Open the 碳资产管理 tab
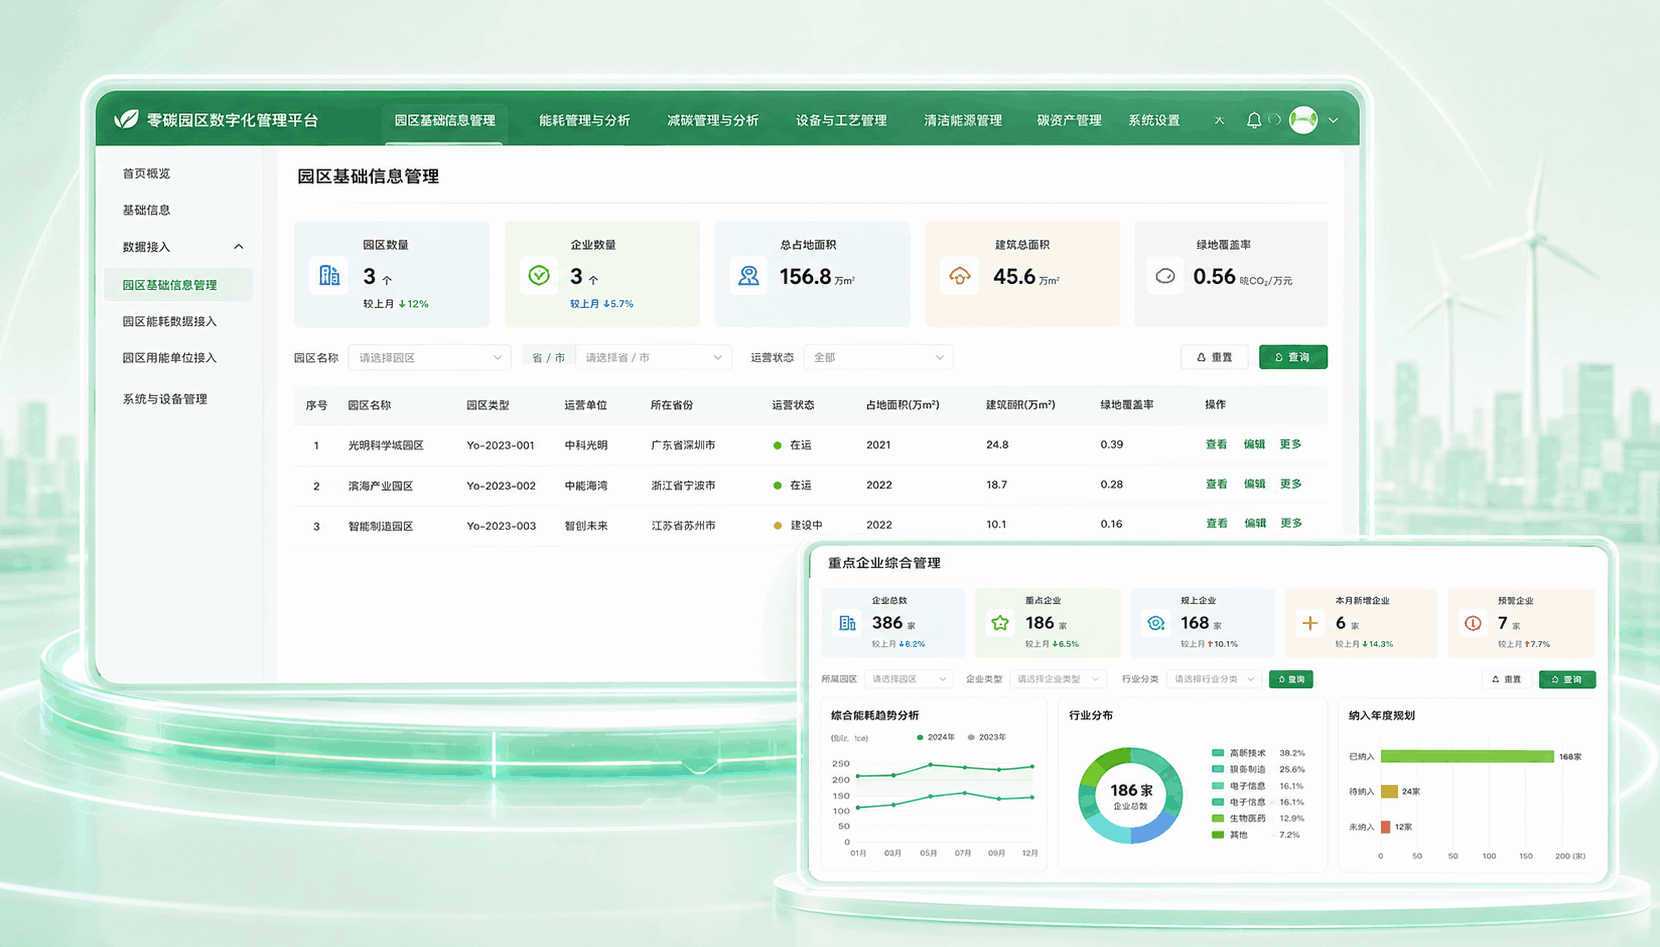 pos(1069,120)
